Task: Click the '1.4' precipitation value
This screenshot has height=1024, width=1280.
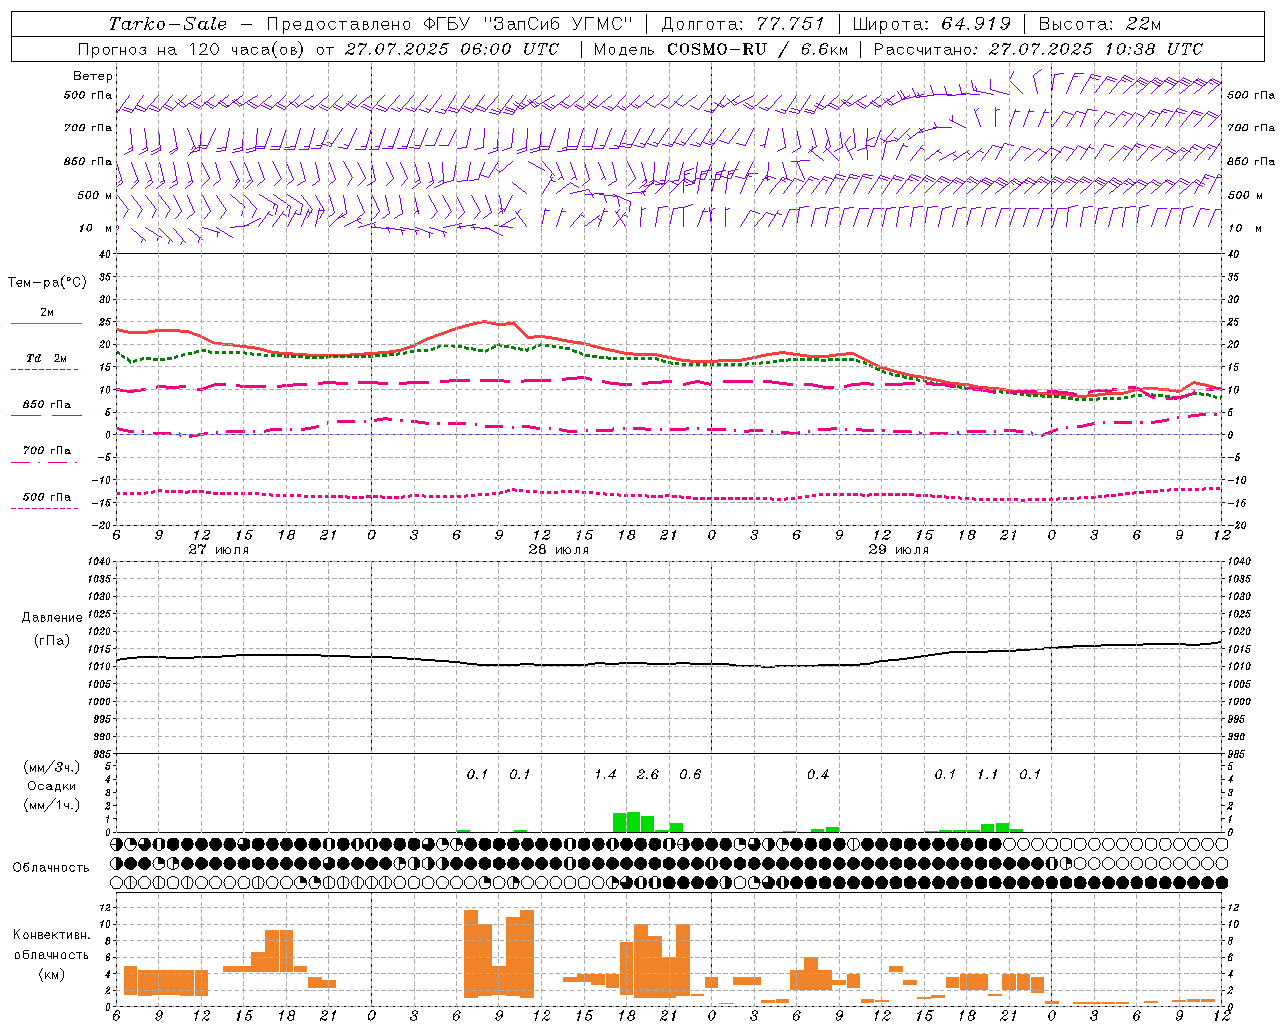Action: pyautogui.click(x=605, y=775)
